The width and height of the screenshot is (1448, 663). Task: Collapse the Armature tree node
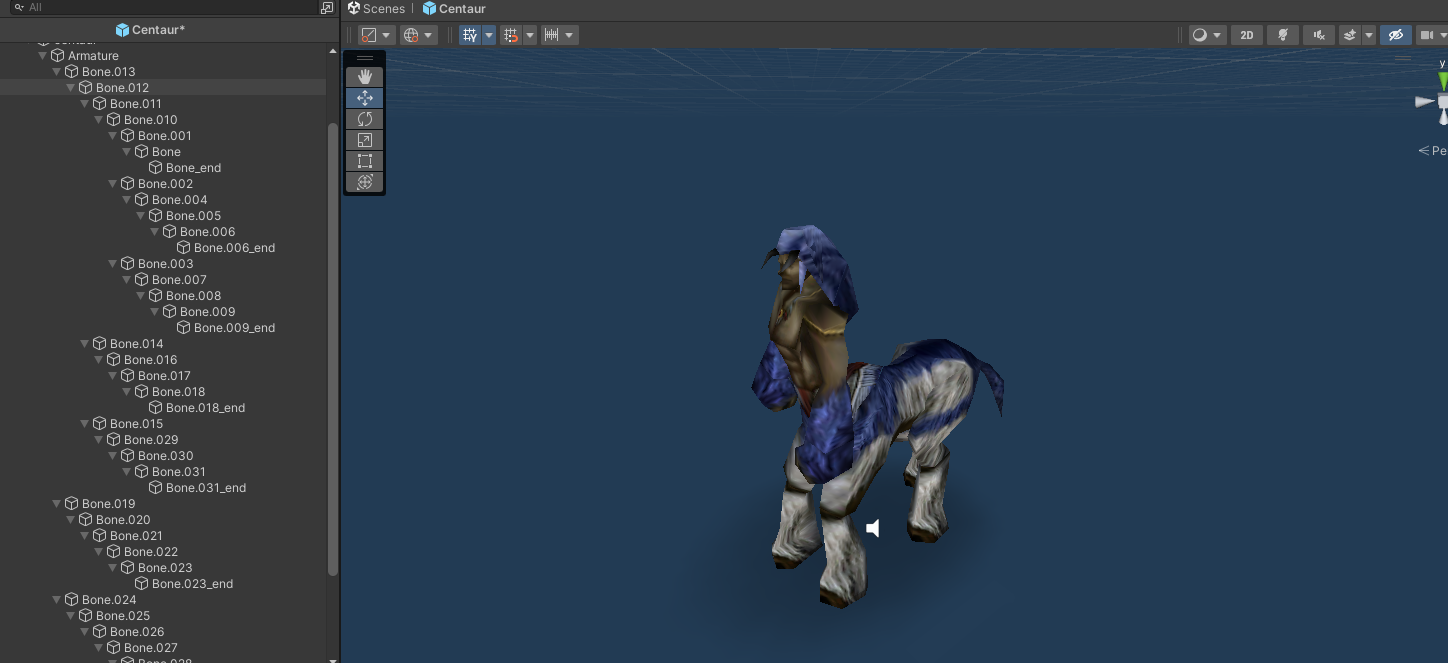tap(43, 56)
